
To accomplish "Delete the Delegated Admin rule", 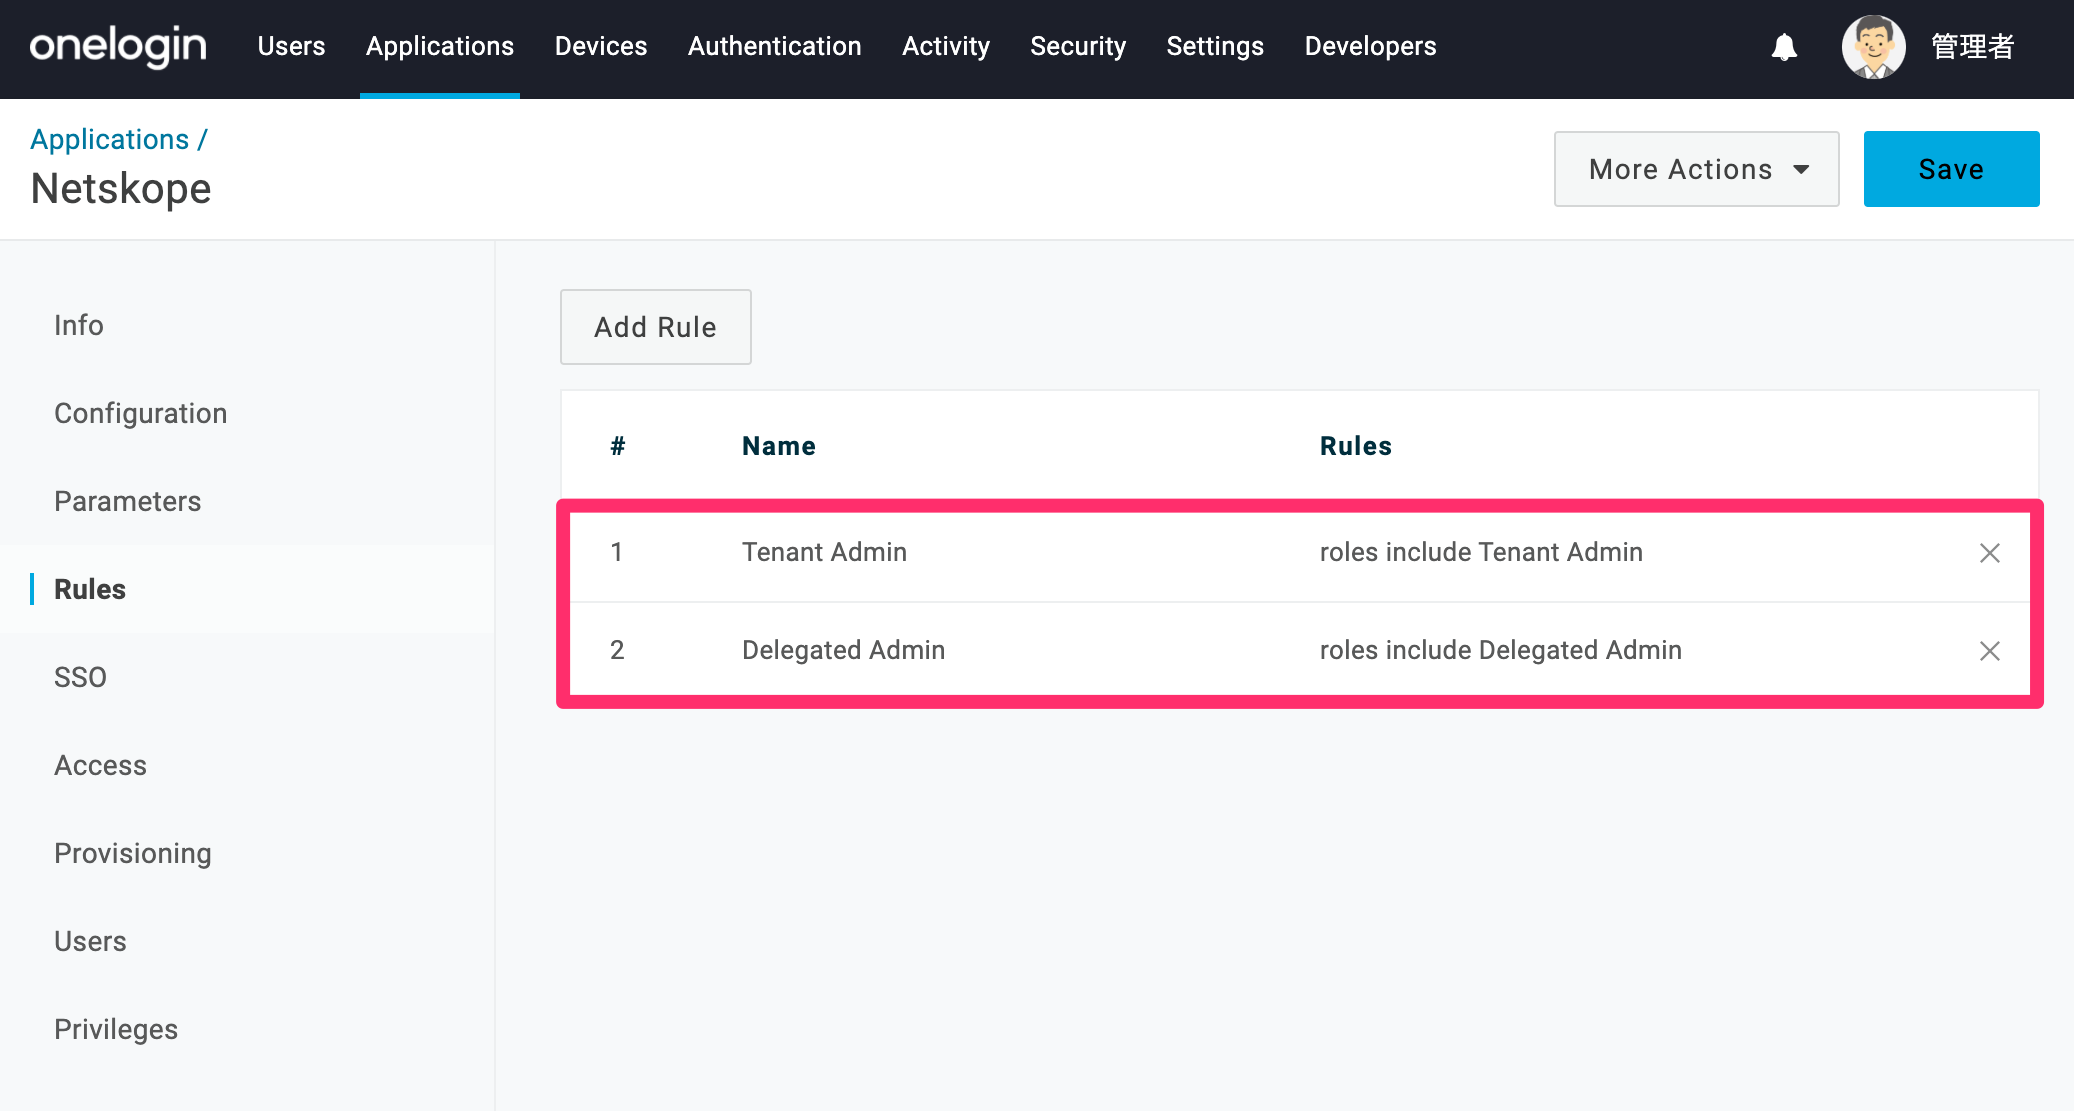I will pyautogui.click(x=1989, y=651).
